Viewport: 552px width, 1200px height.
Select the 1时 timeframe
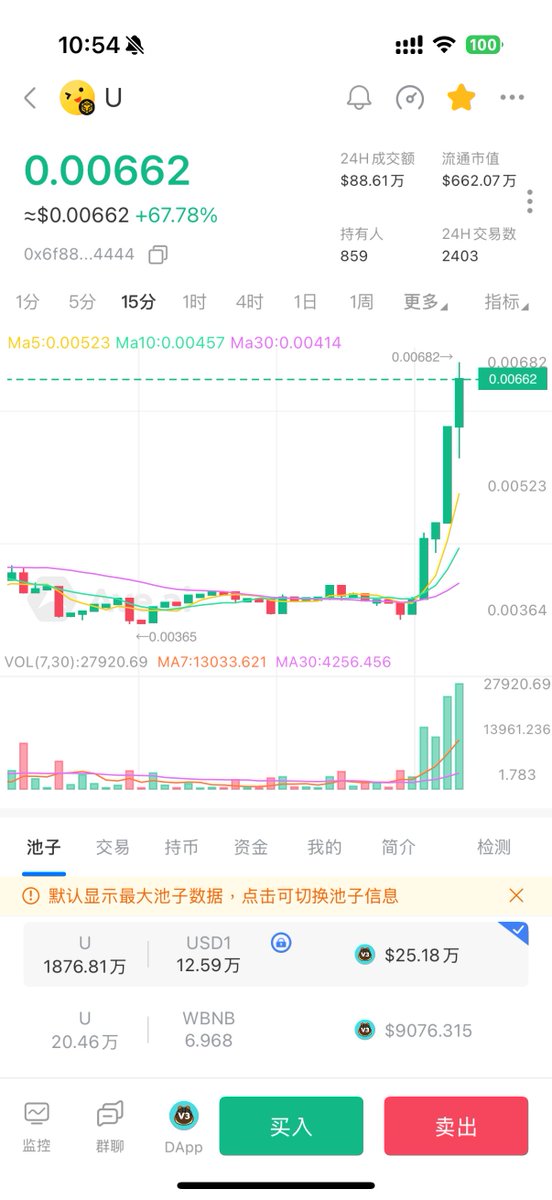[x=194, y=301]
